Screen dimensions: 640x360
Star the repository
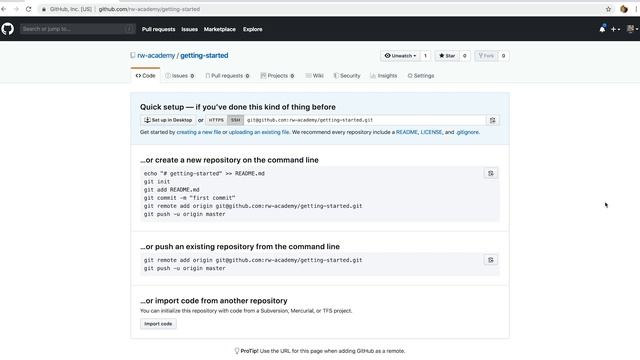[447, 56]
